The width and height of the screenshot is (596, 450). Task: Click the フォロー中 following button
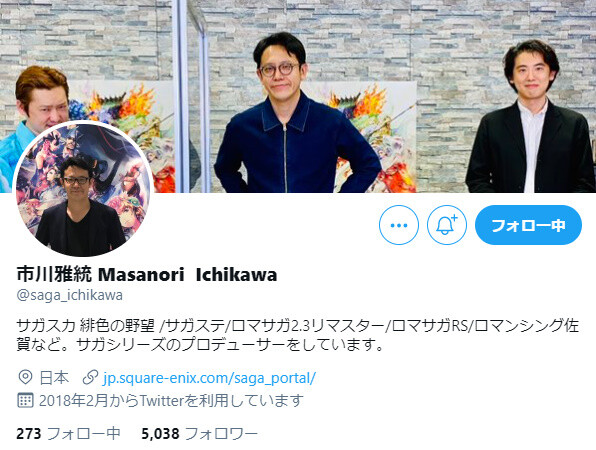(x=528, y=225)
